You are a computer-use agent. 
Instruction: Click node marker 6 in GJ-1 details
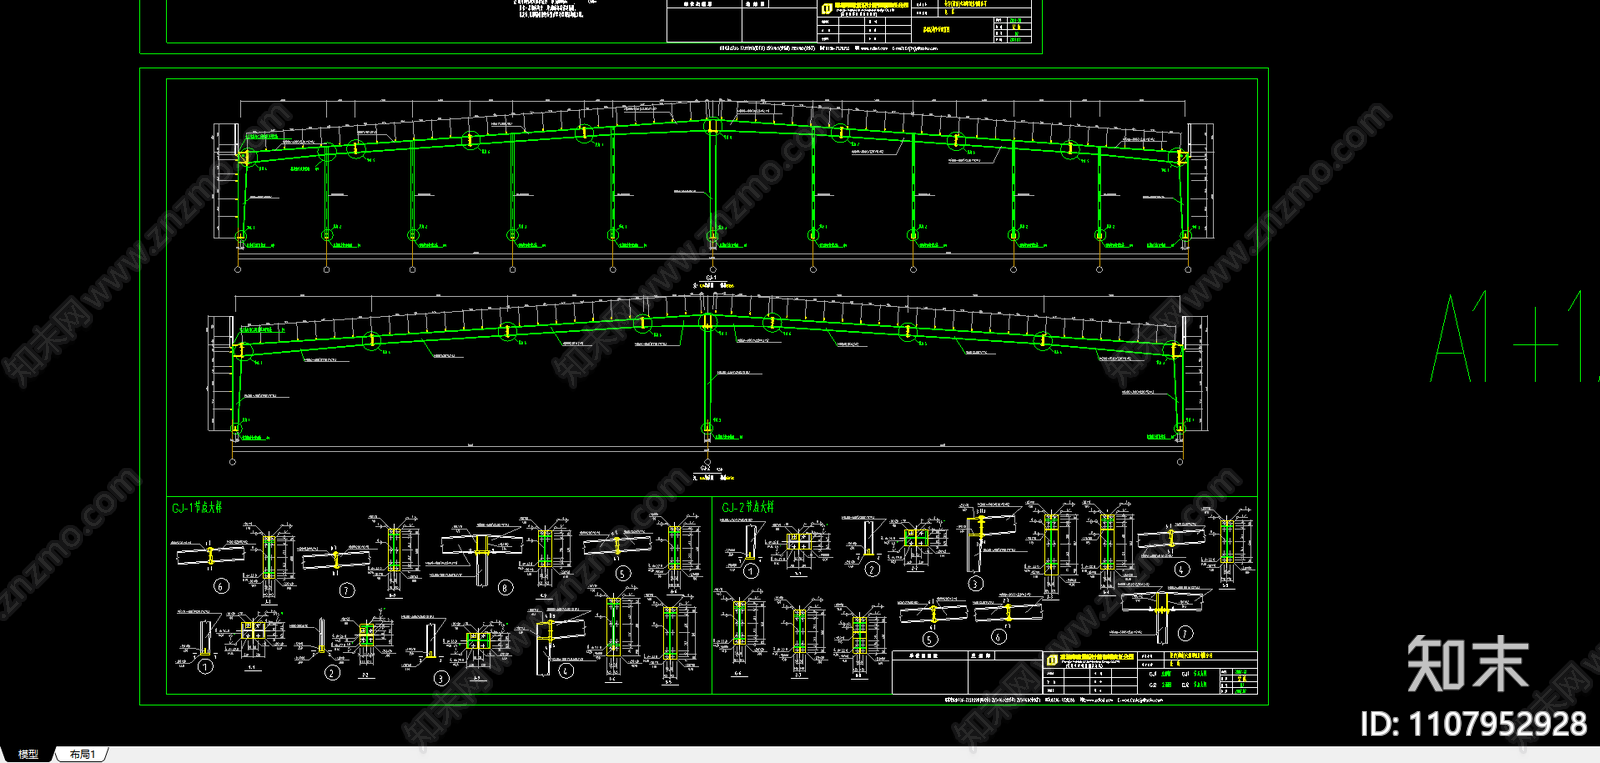tap(221, 586)
